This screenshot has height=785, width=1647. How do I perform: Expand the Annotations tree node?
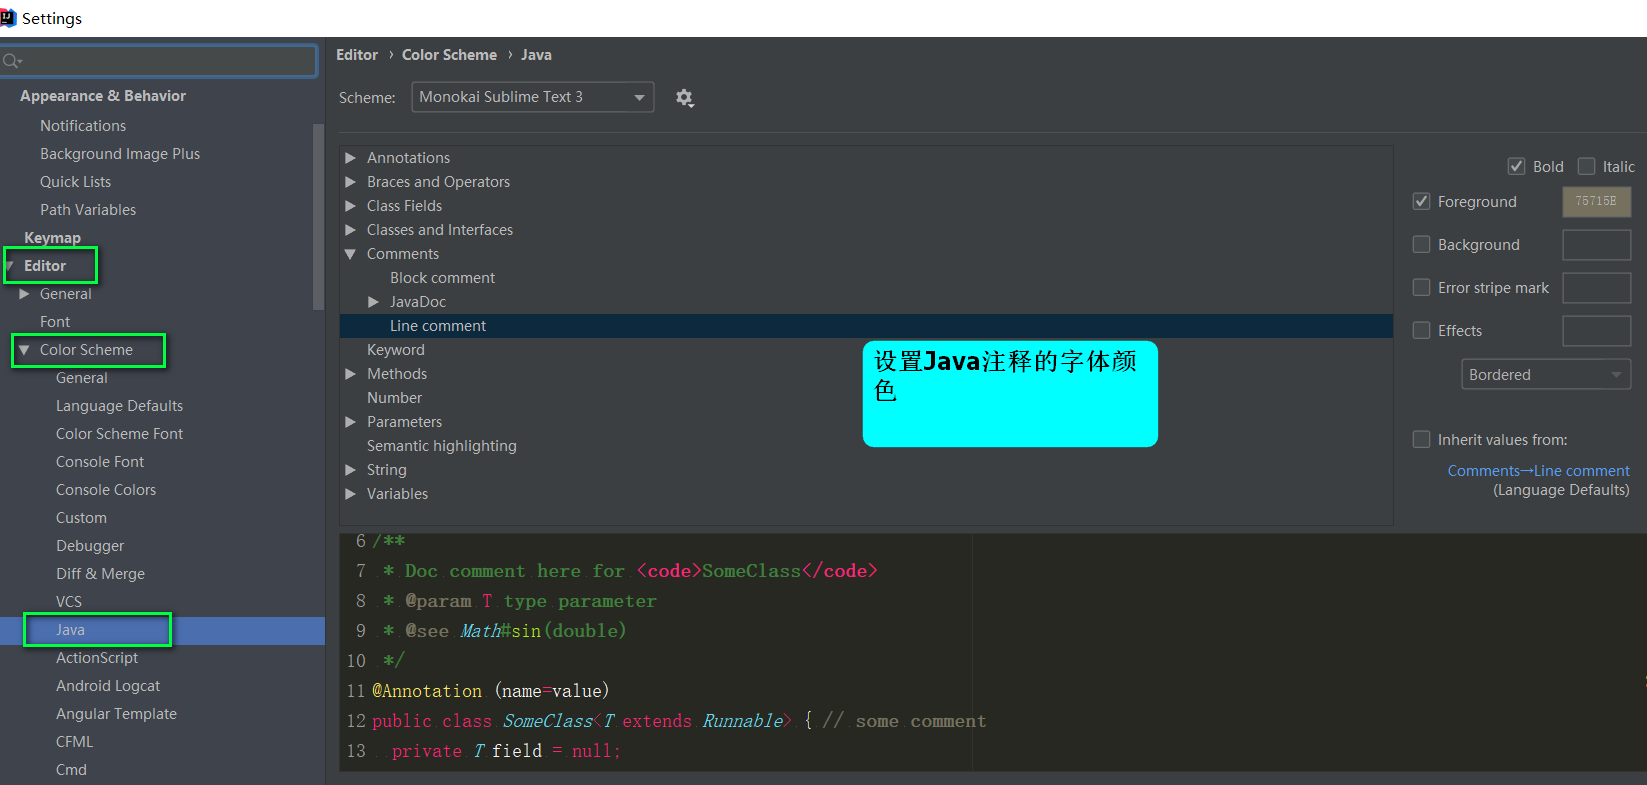point(350,158)
